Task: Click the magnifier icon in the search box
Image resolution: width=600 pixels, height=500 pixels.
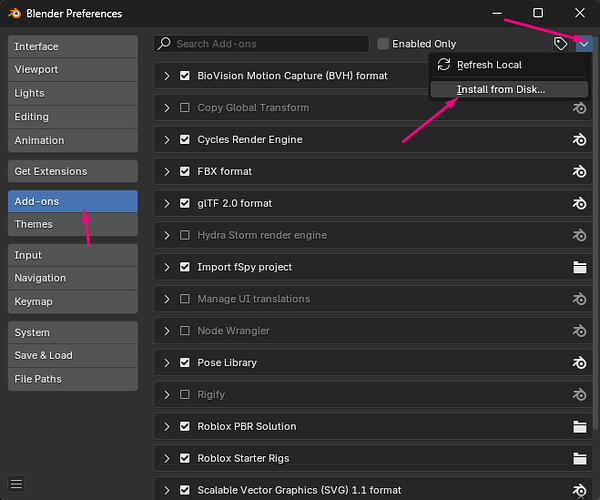Action: [165, 43]
